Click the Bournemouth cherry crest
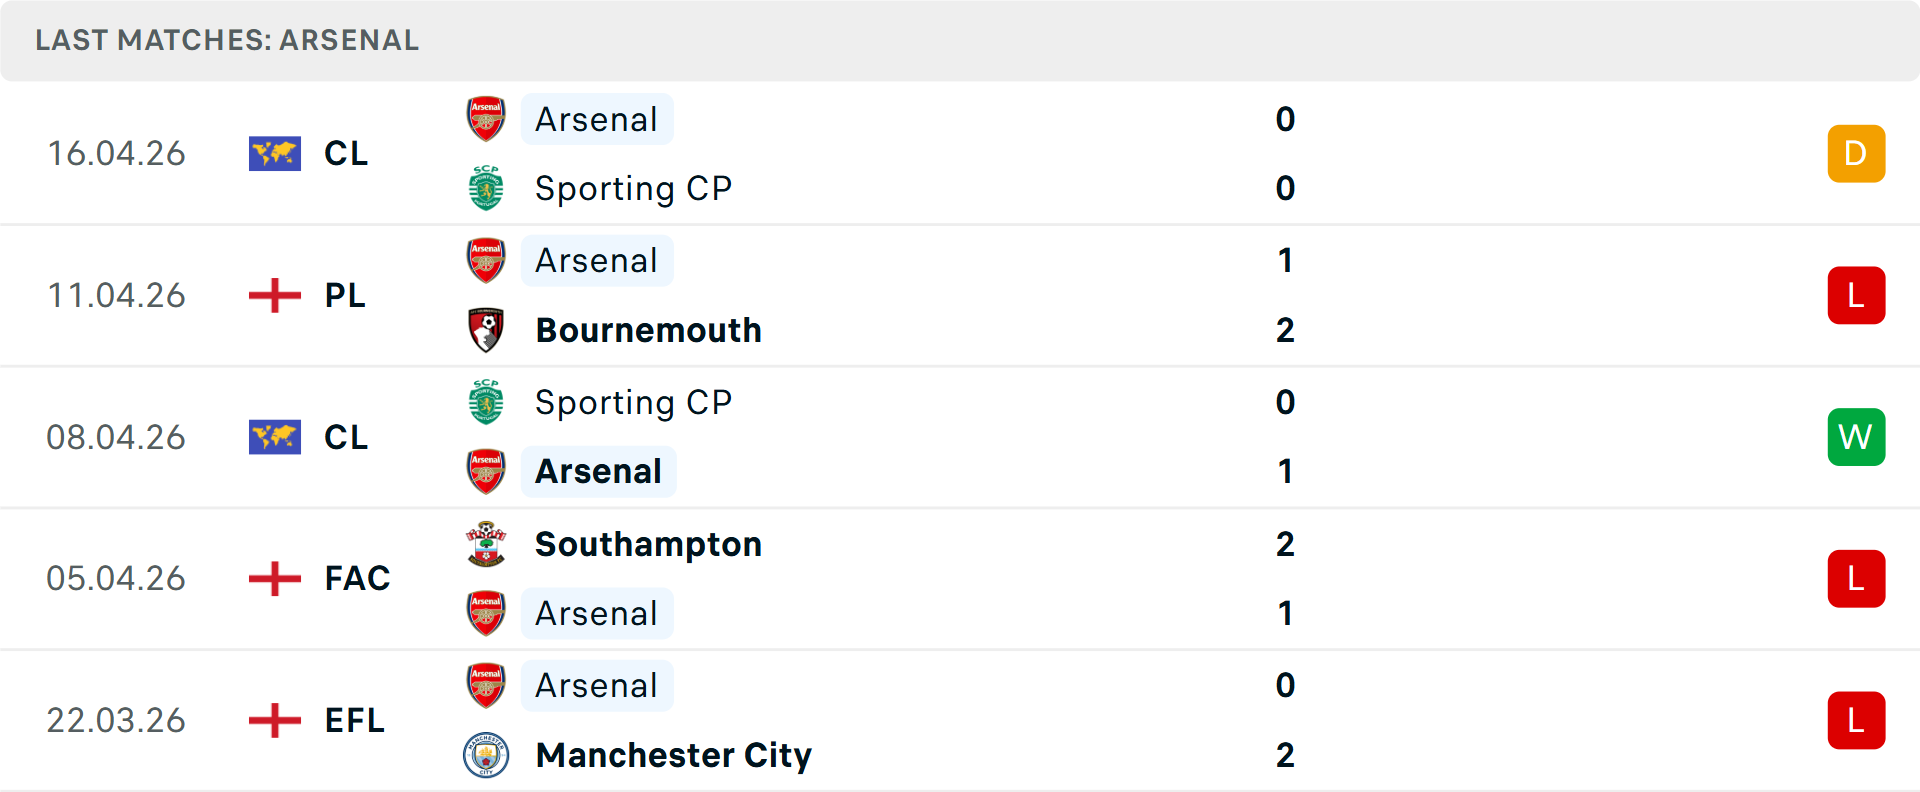 (x=486, y=330)
